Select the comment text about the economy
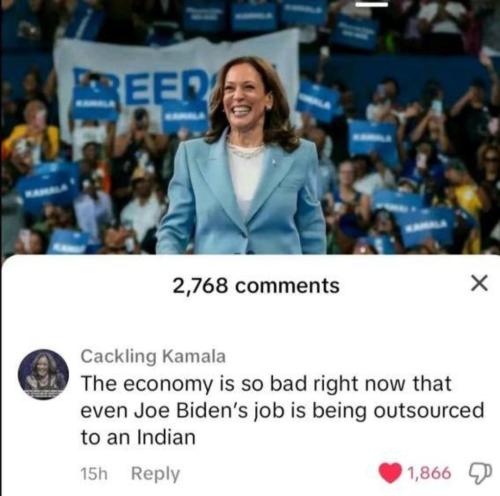Screen dimensions: 500x496 click(x=282, y=410)
